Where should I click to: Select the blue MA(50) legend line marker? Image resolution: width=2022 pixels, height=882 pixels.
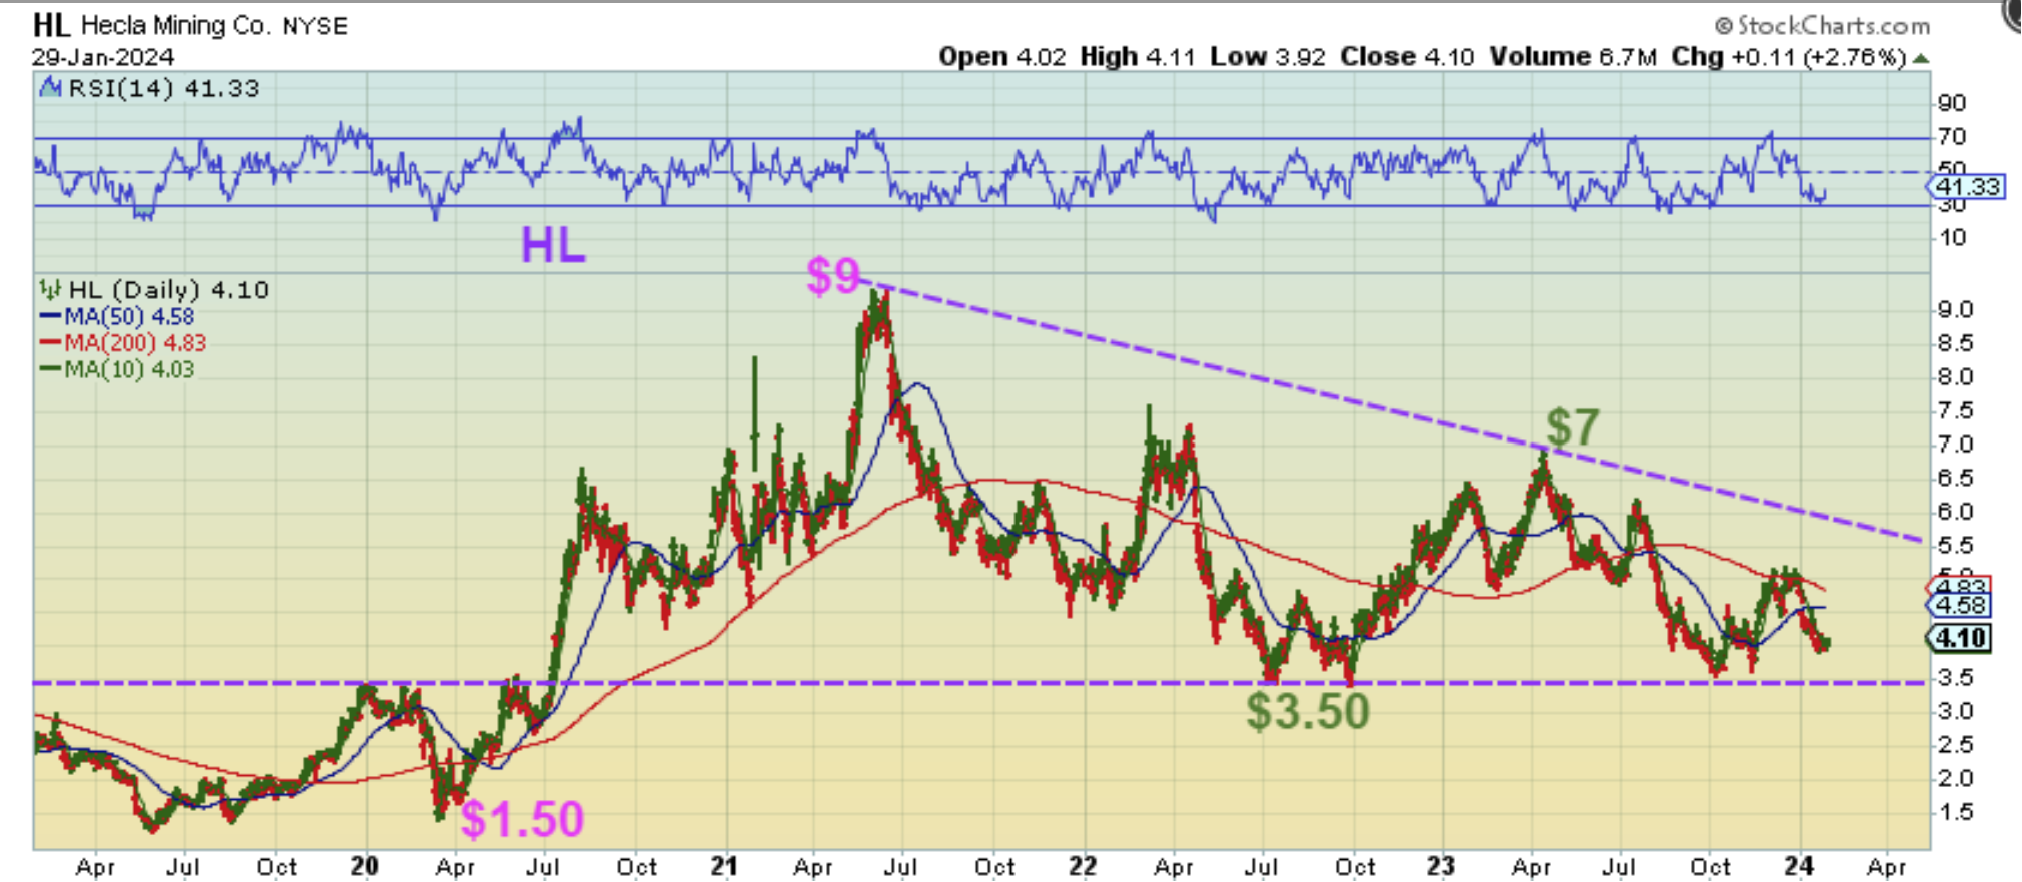click(x=50, y=317)
